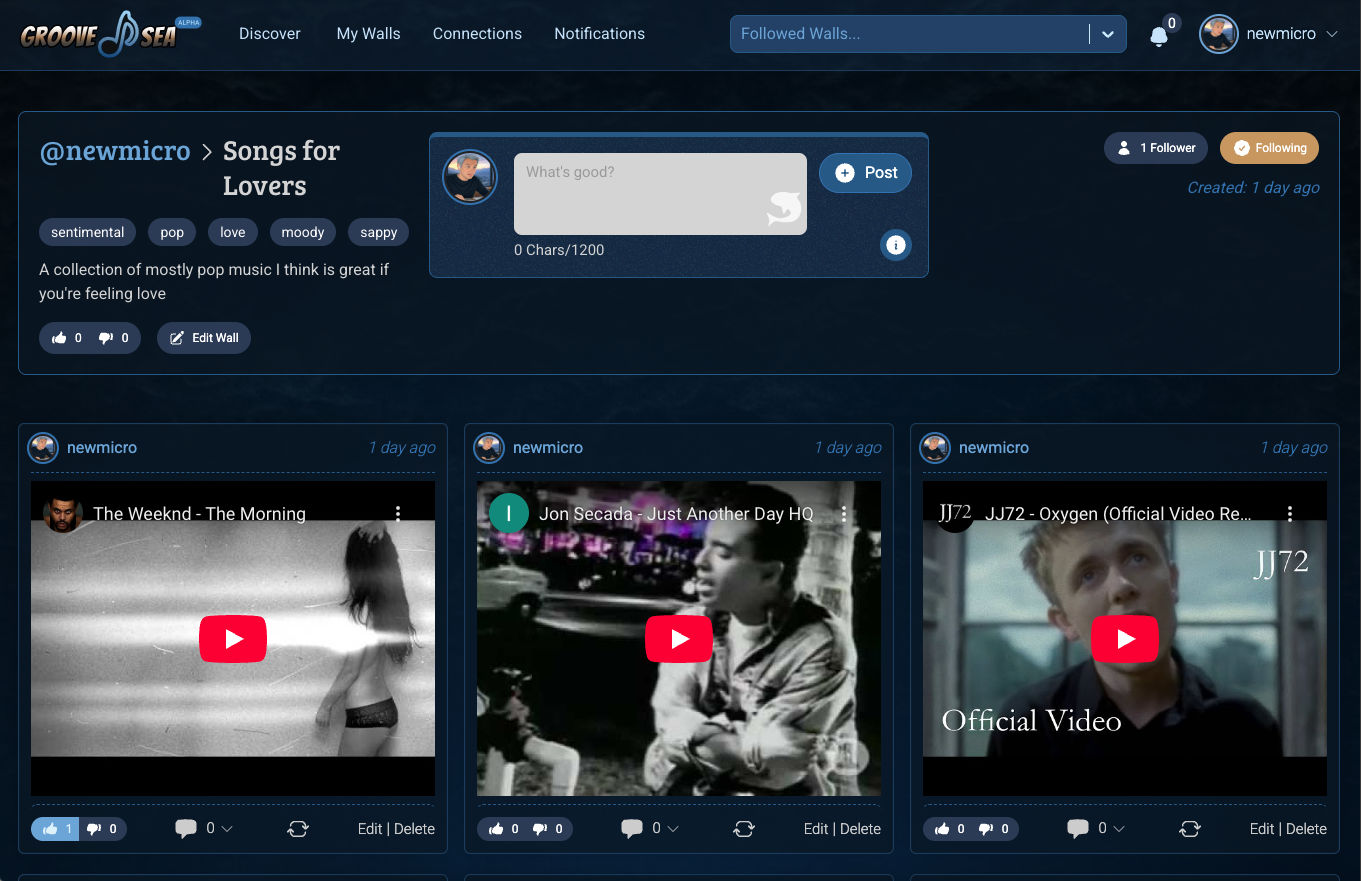Delete the Jon Secada post

point(860,829)
